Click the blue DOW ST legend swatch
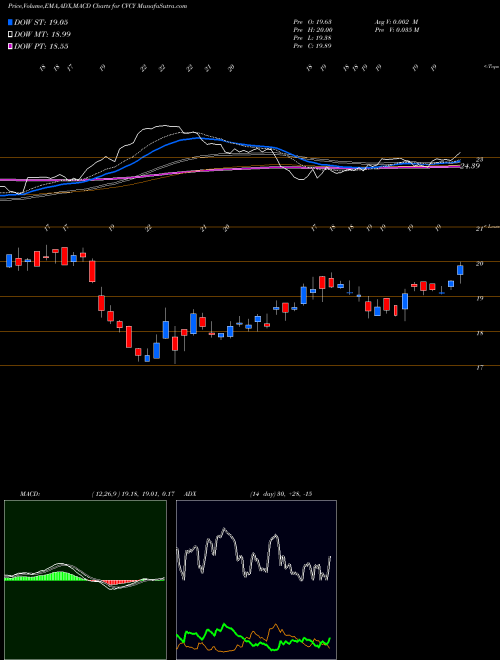 (x=11, y=22)
